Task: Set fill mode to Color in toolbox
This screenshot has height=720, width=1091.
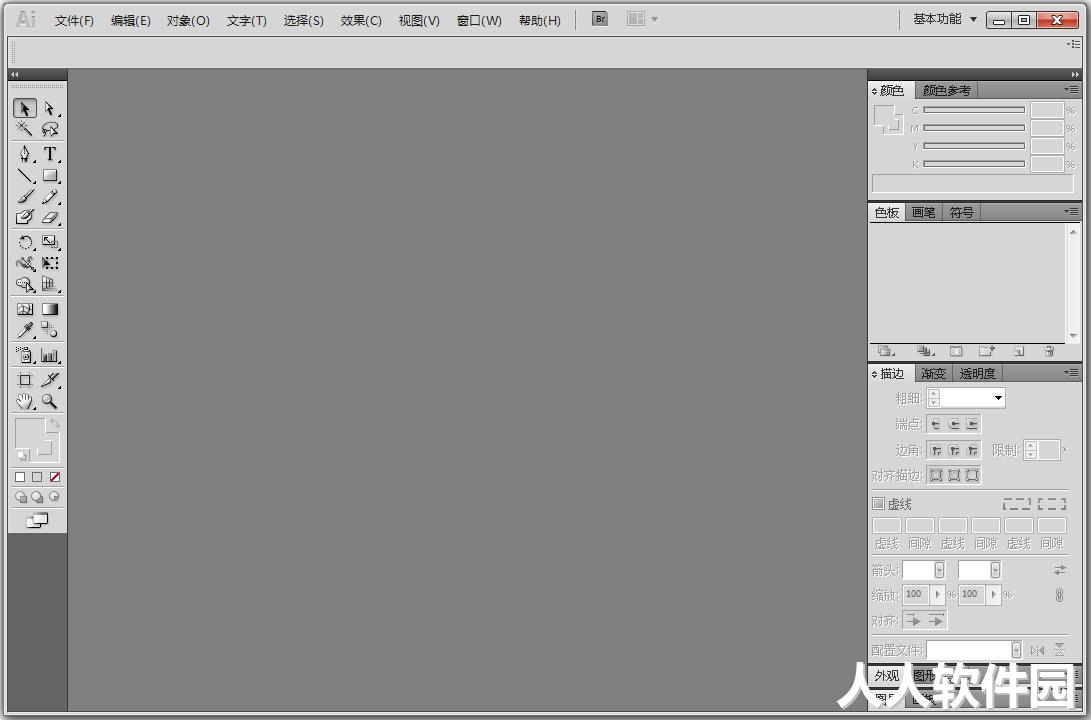Action: [20, 477]
